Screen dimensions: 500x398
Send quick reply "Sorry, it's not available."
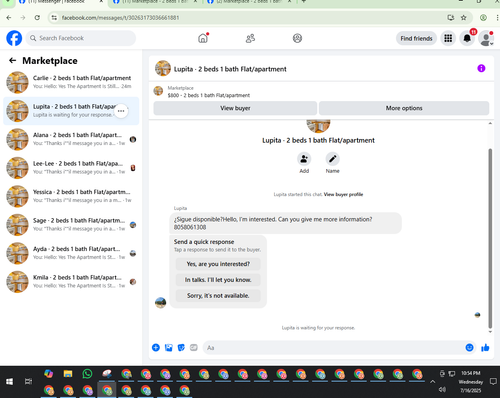click(218, 296)
